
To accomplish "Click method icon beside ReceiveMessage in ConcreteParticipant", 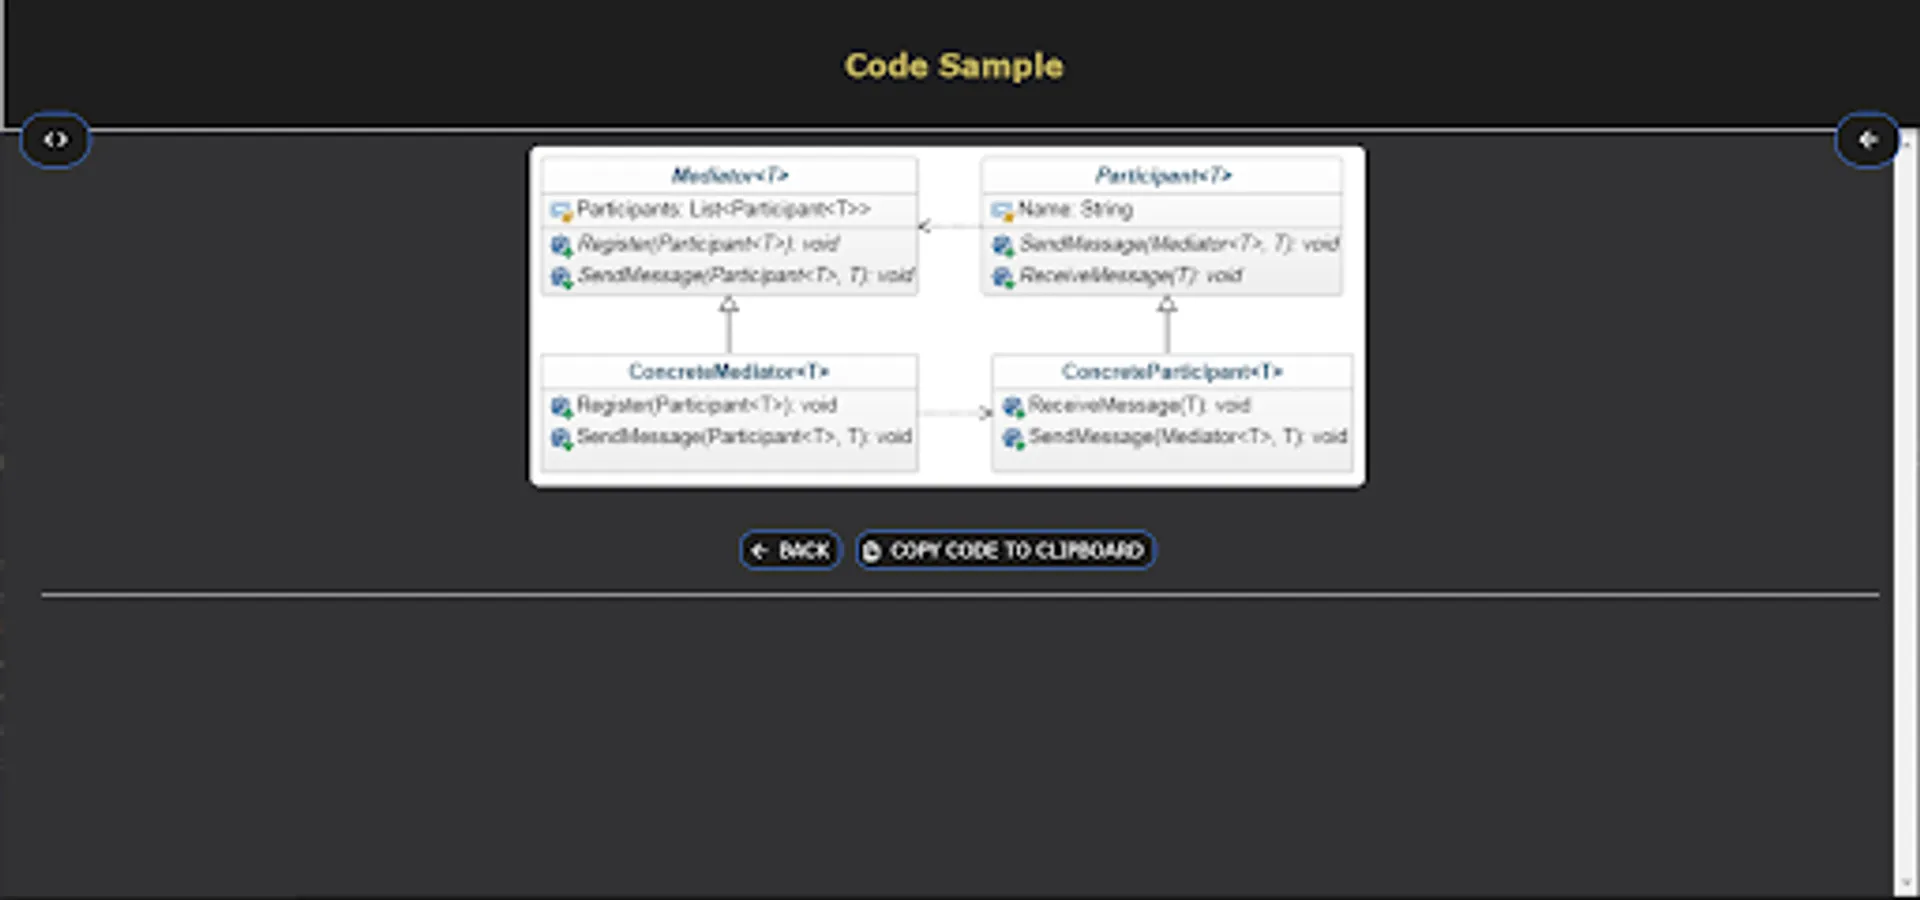I will coord(1013,406).
